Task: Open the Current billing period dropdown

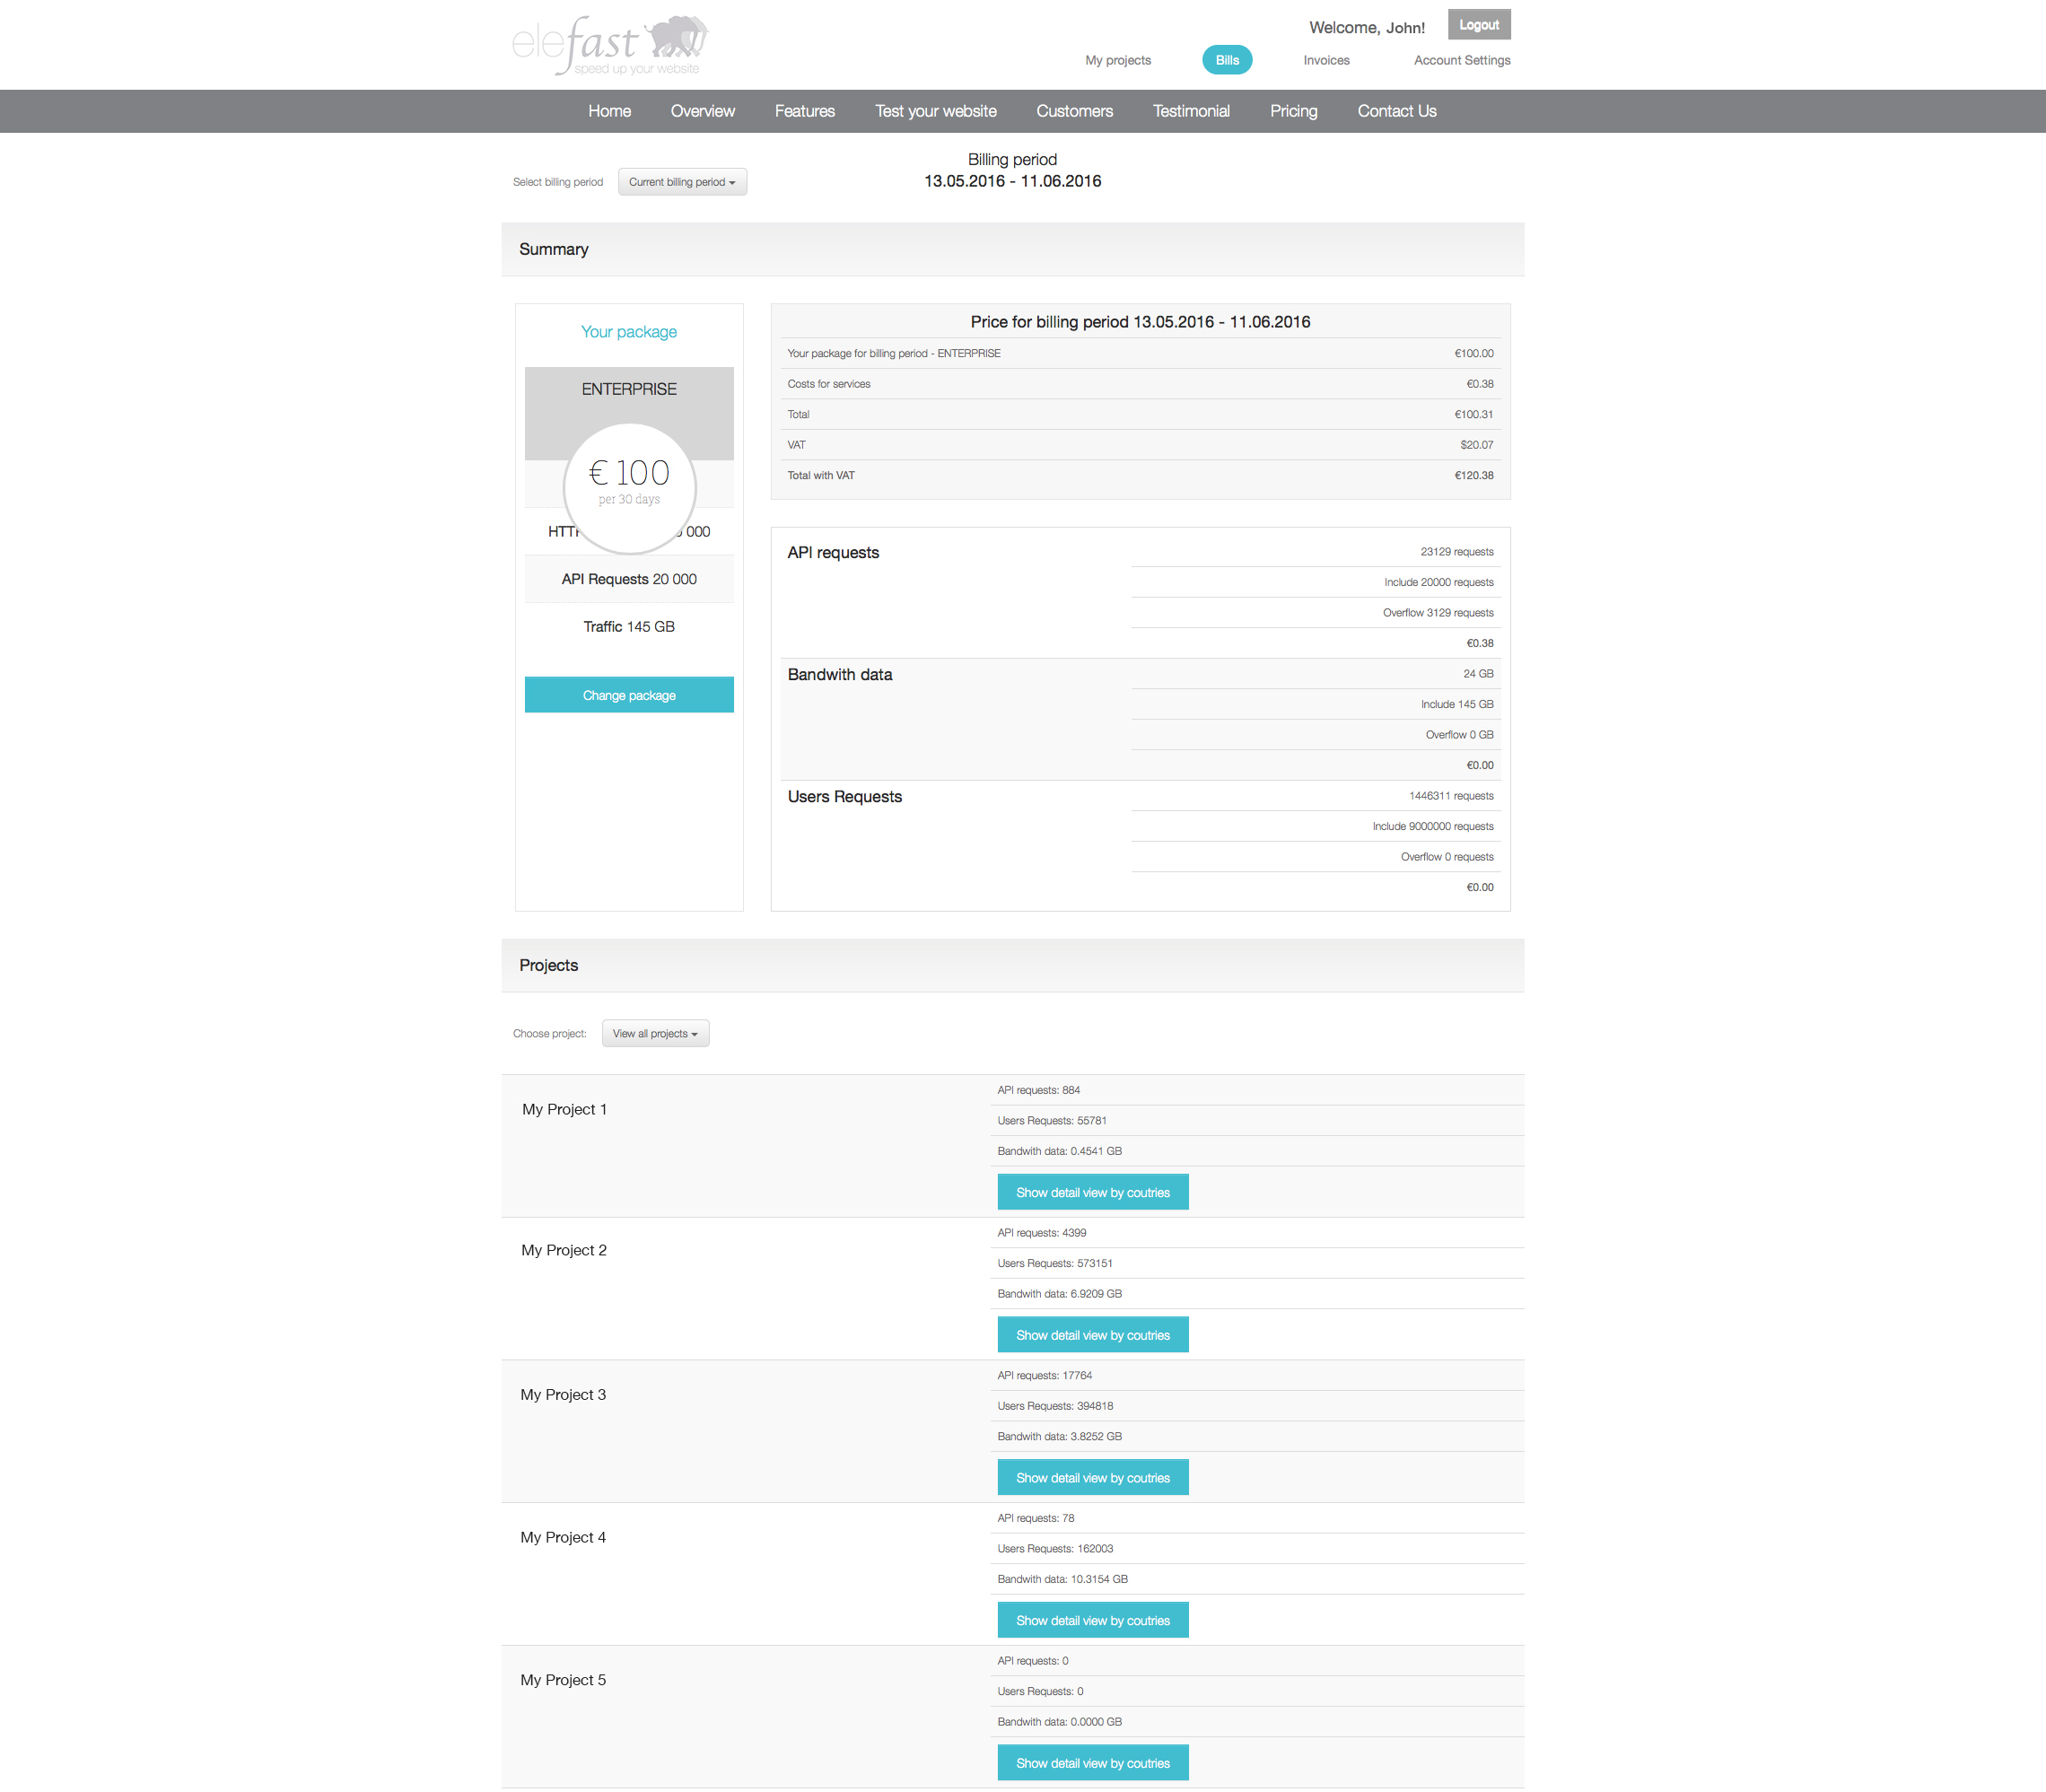Action: pos(682,182)
